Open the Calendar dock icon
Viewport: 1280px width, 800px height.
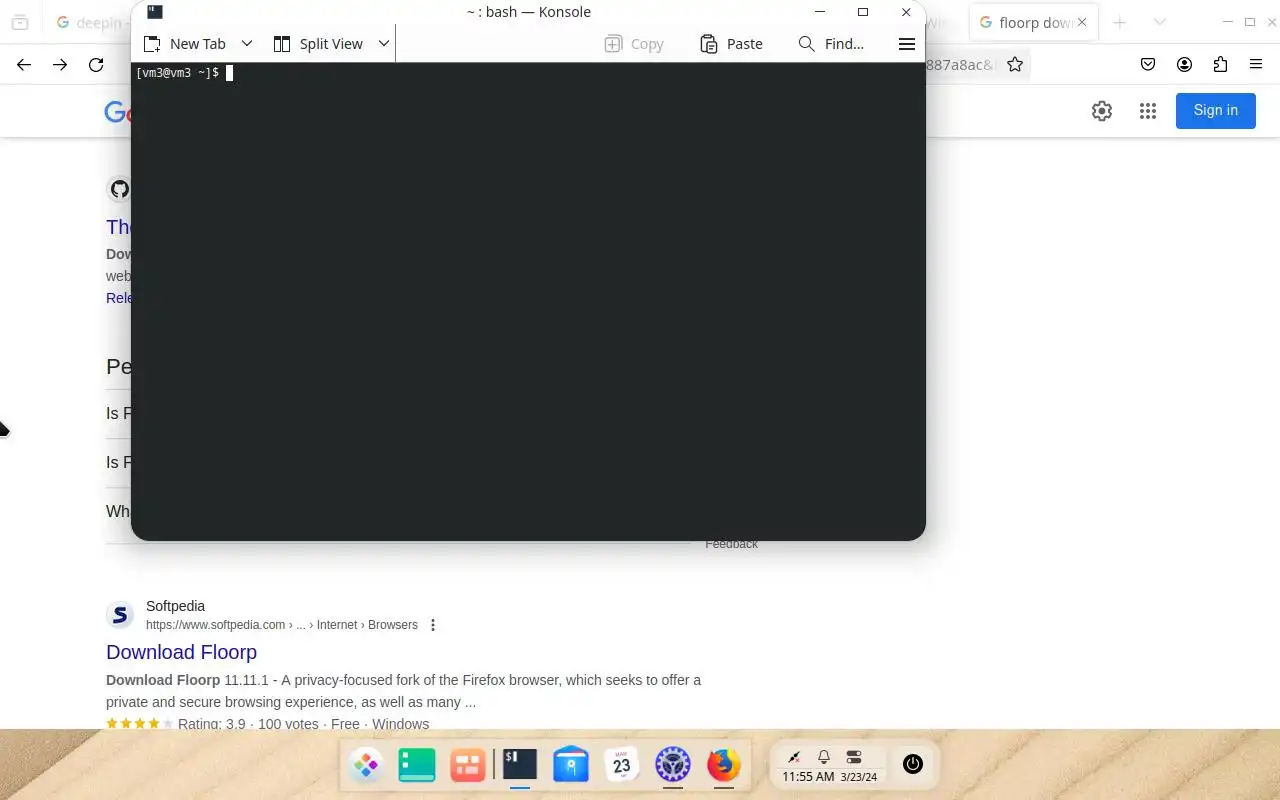tap(622, 766)
